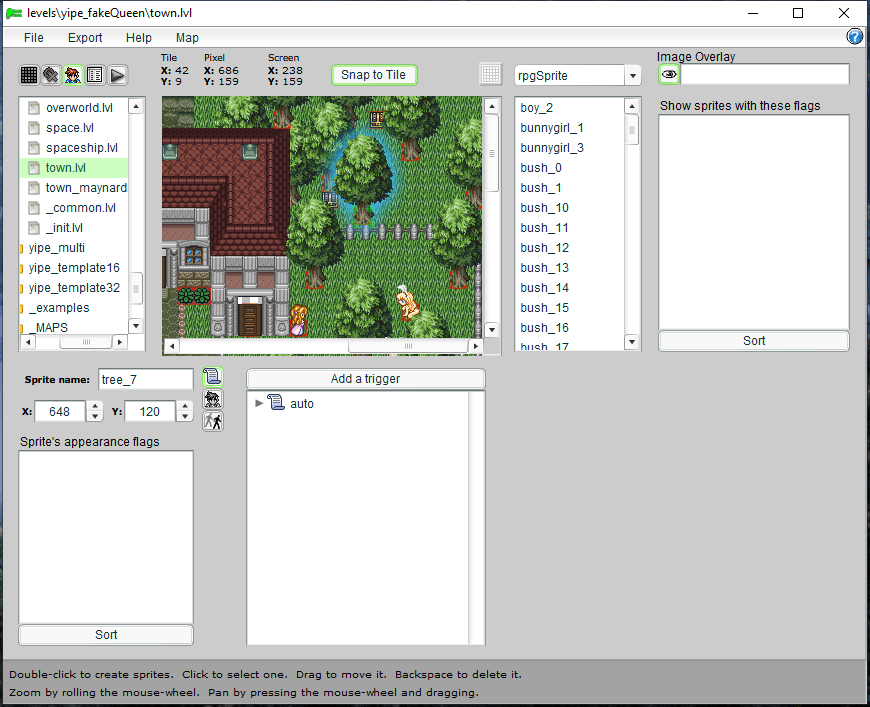Open the Map menu
This screenshot has height=707, width=870.
click(x=187, y=38)
